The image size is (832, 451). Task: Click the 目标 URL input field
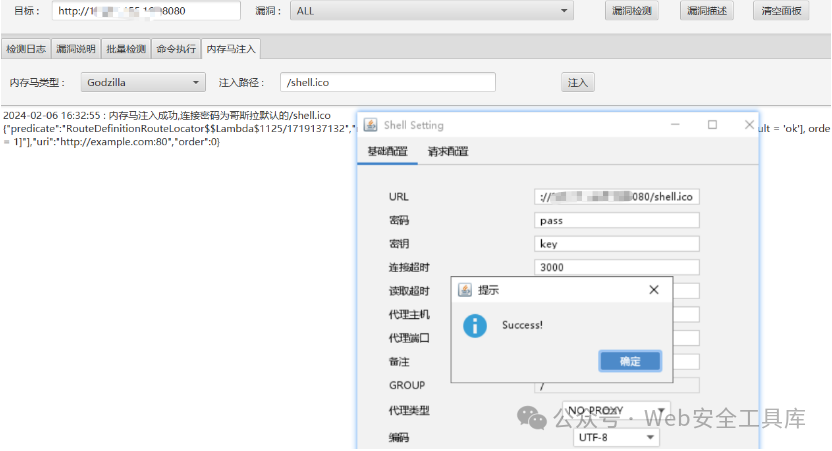(146, 11)
